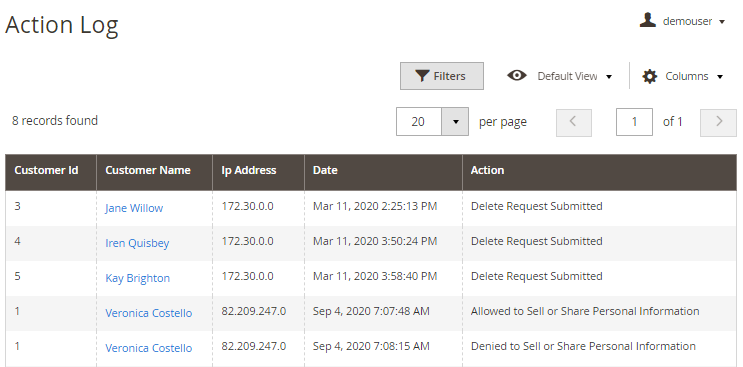
Task: Open Jane Willow customer link
Action: click(134, 208)
